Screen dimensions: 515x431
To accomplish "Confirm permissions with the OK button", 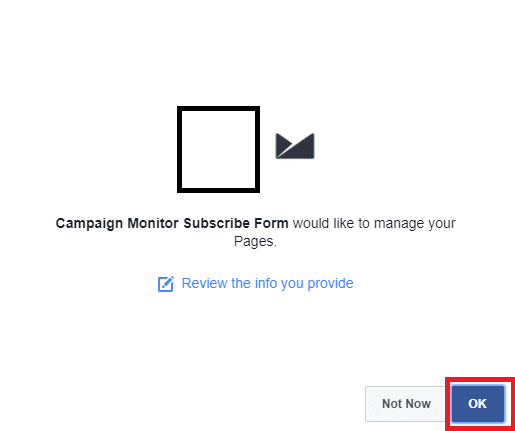I will click(x=478, y=404).
